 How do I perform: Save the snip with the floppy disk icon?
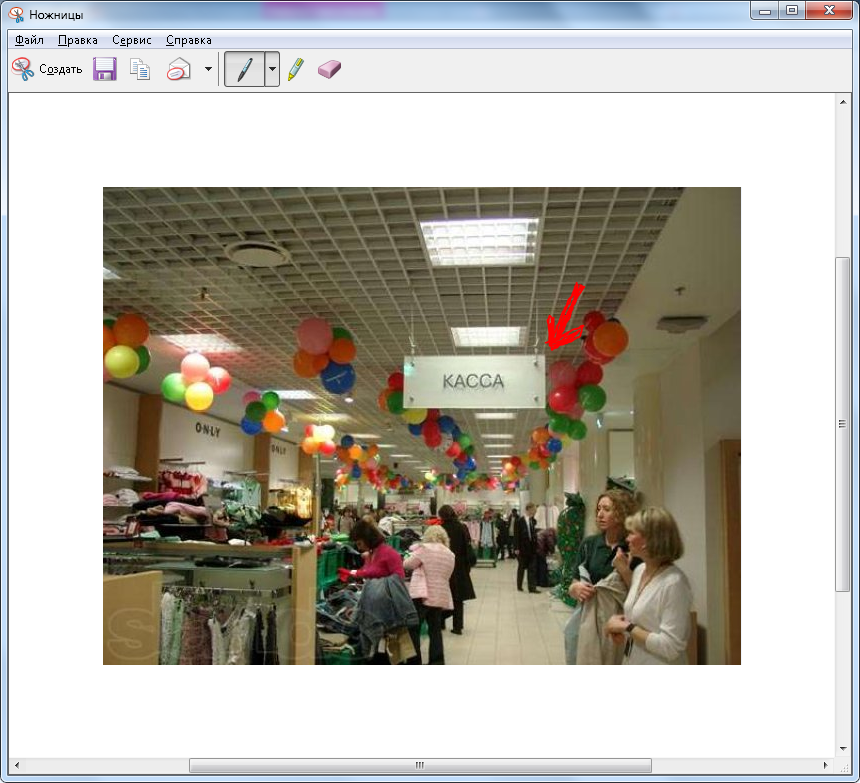(105, 69)
